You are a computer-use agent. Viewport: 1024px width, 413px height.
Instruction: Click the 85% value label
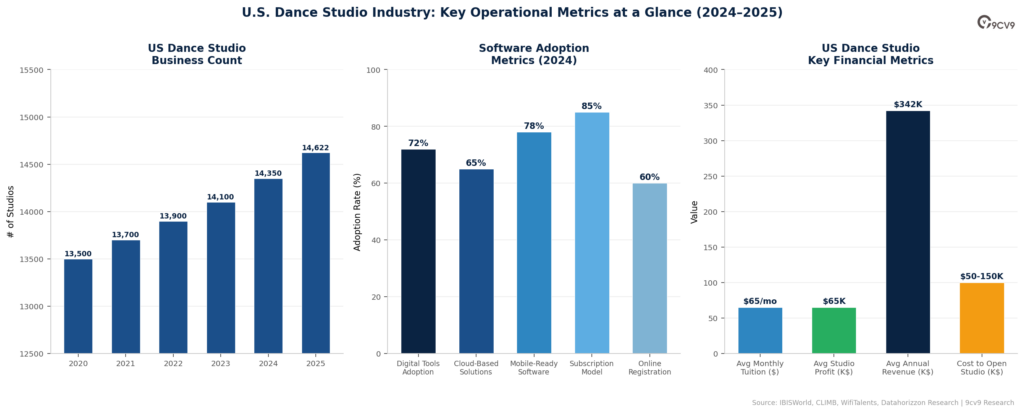tap(592, 107)
